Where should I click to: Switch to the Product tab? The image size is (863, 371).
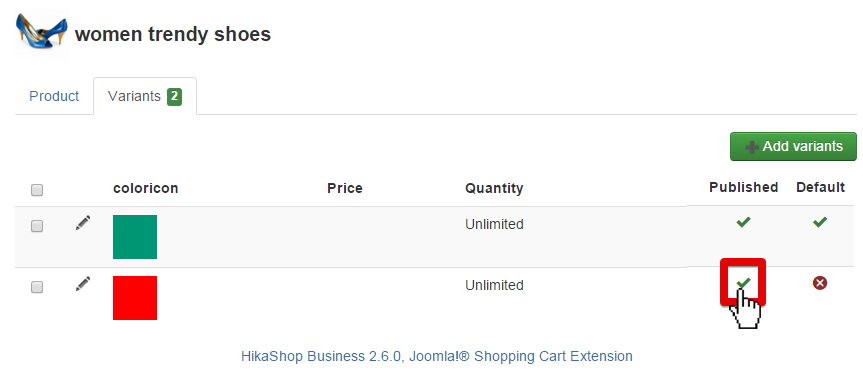tap(54, 96)
